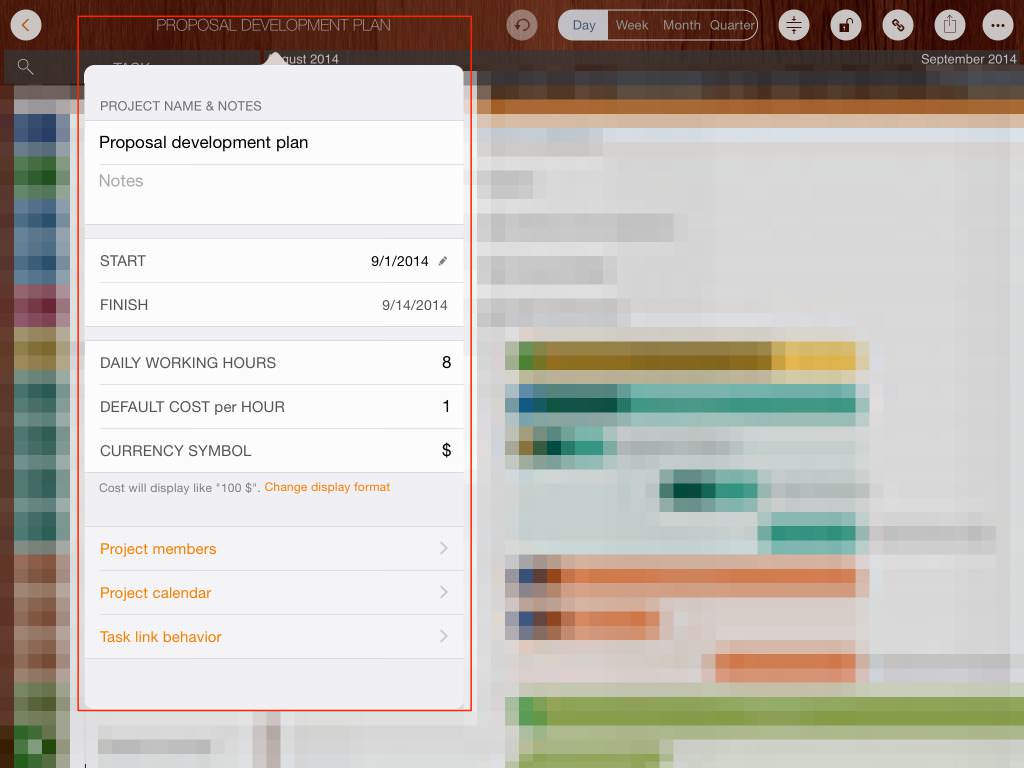Toggle the unlock padlock icon
1024x768 pixels.
(846, 25)
